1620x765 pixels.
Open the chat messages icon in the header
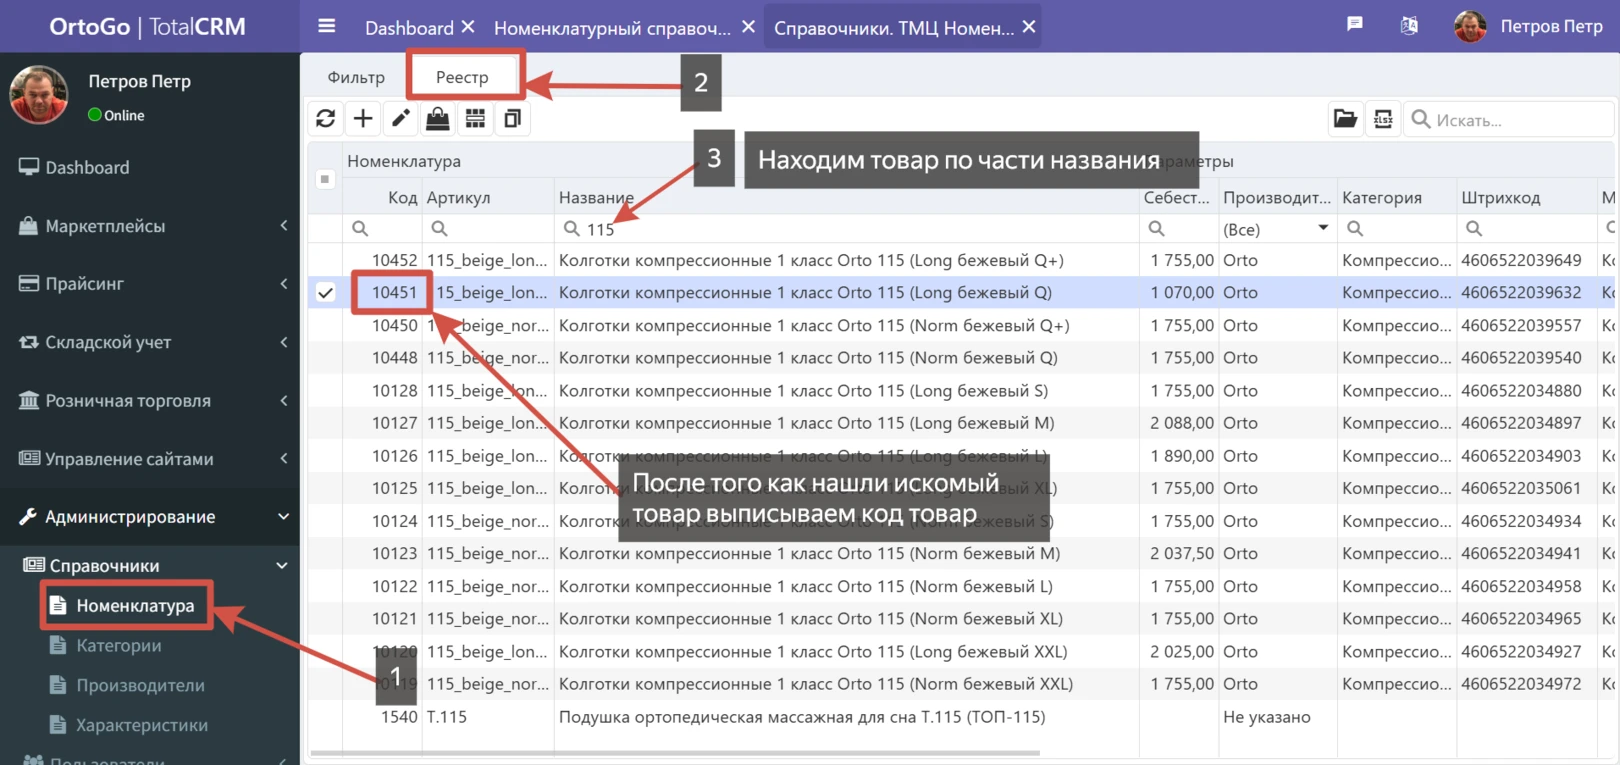click(1355, 25)
